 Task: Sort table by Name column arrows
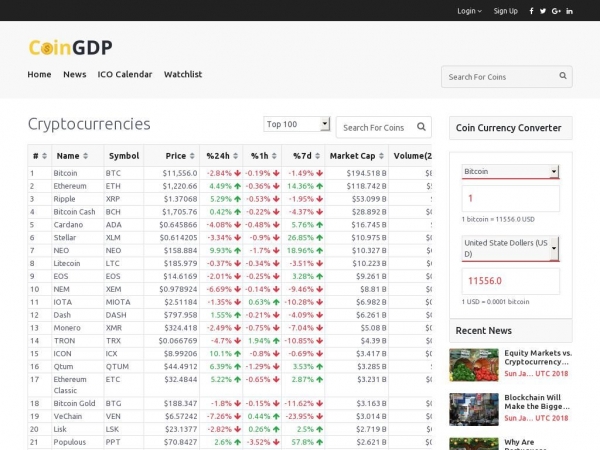click(x=85, y=156)
